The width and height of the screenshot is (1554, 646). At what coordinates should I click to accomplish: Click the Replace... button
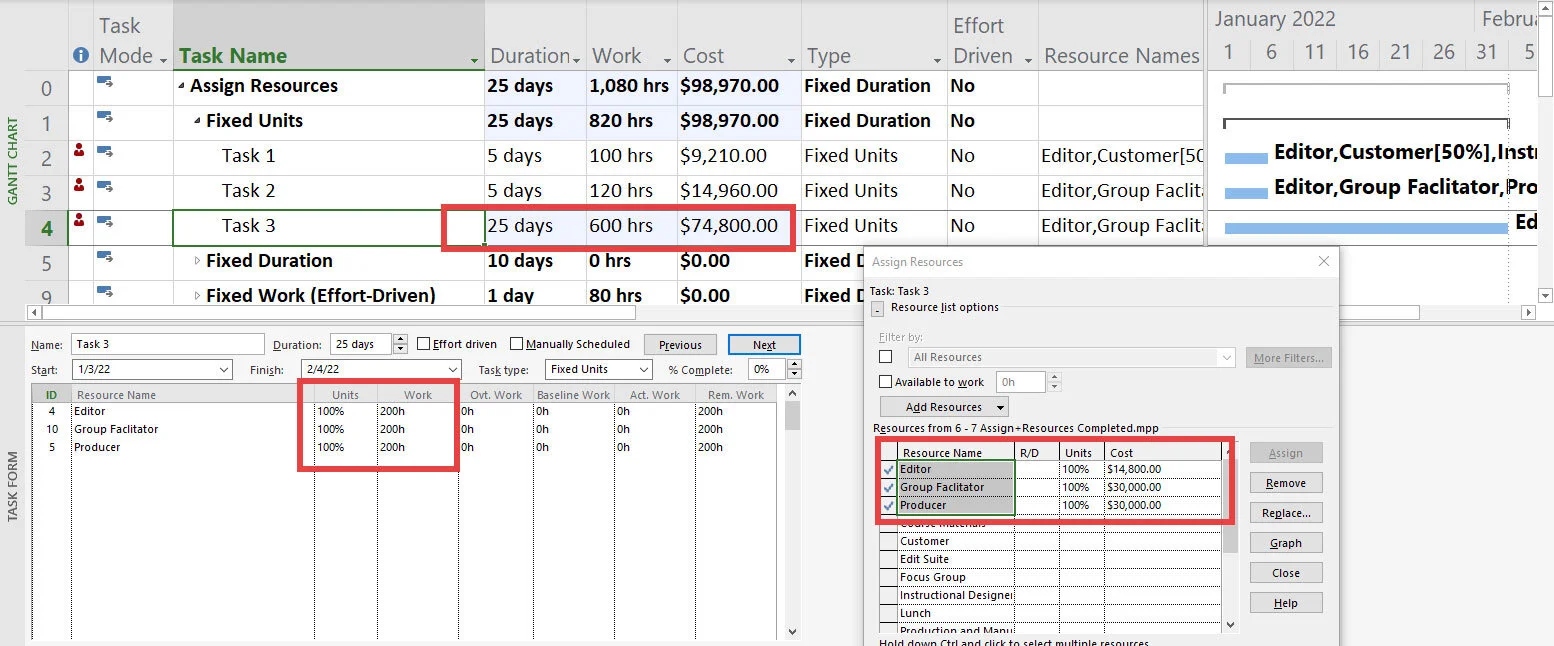(1286, 513)
